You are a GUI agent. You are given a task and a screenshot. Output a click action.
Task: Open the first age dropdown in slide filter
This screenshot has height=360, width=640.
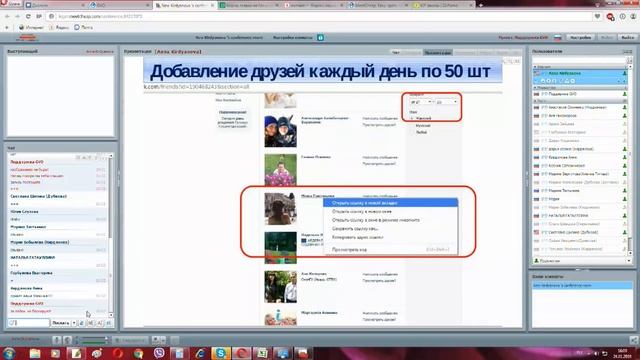point(421,102)
